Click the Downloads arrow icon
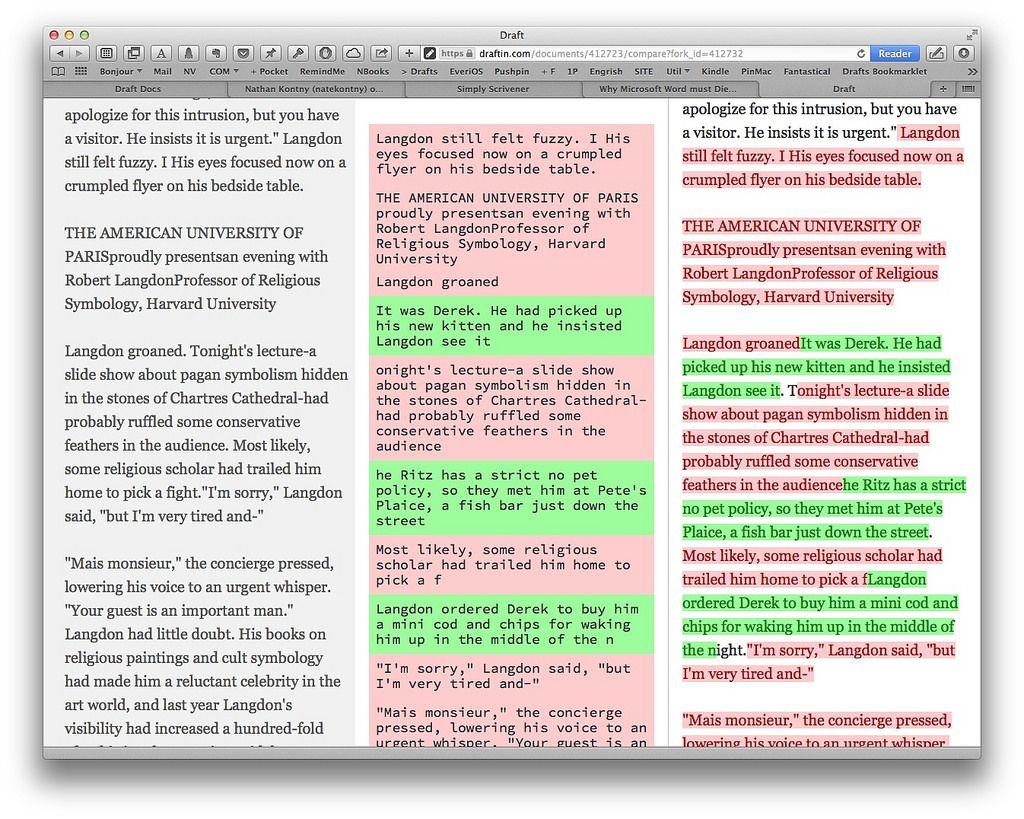The height and width of the screenshot is (819, 1024). [963, 53]
